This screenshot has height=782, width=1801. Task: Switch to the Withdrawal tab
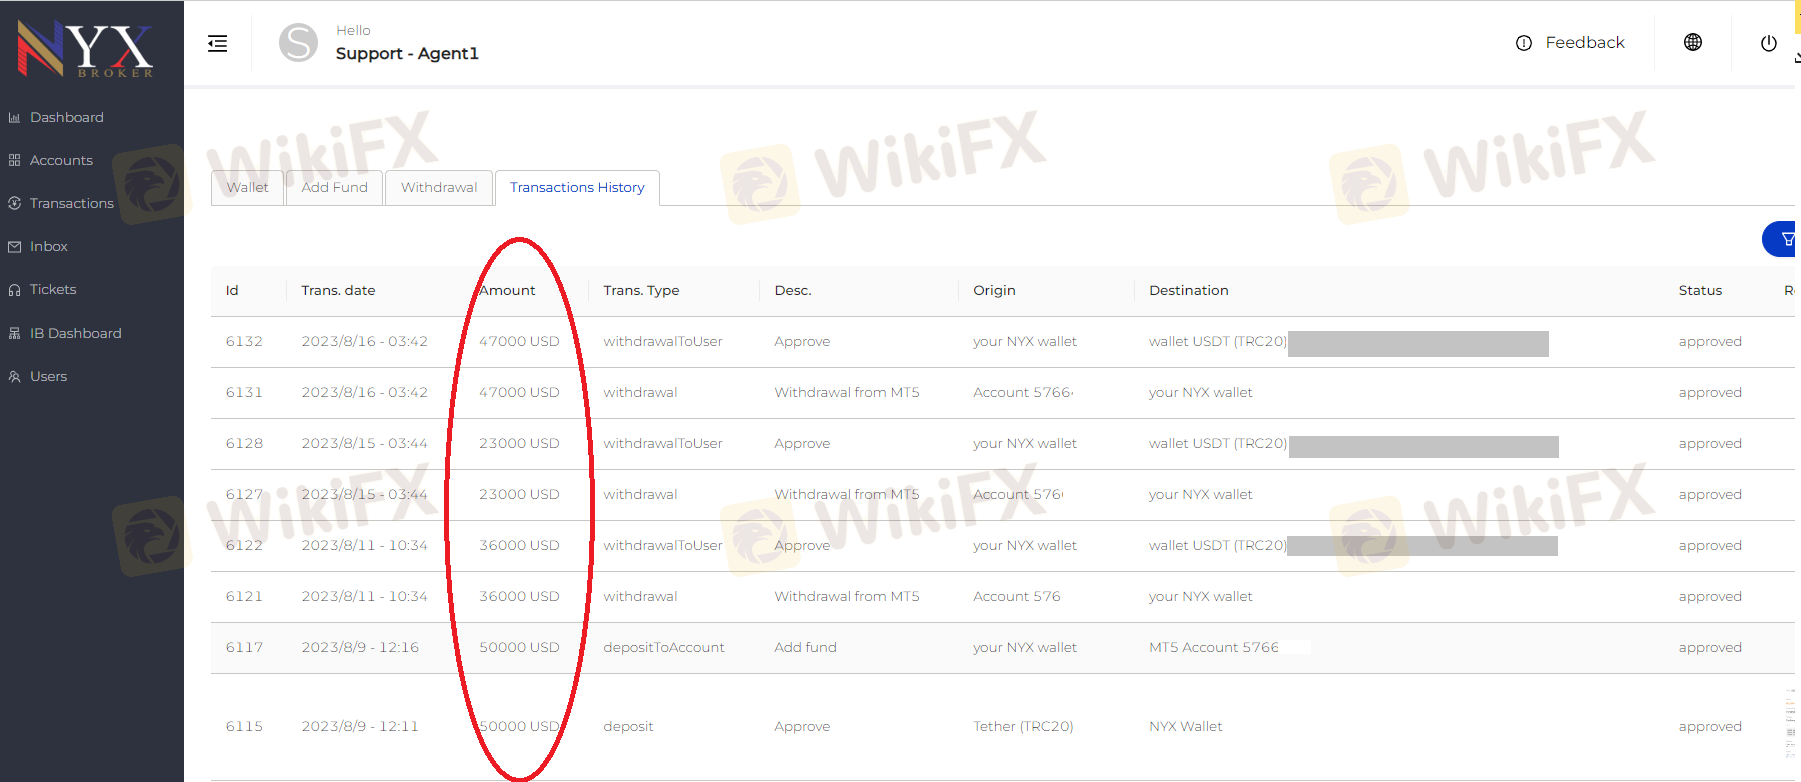pyautogui.click(x=439, y=187)
